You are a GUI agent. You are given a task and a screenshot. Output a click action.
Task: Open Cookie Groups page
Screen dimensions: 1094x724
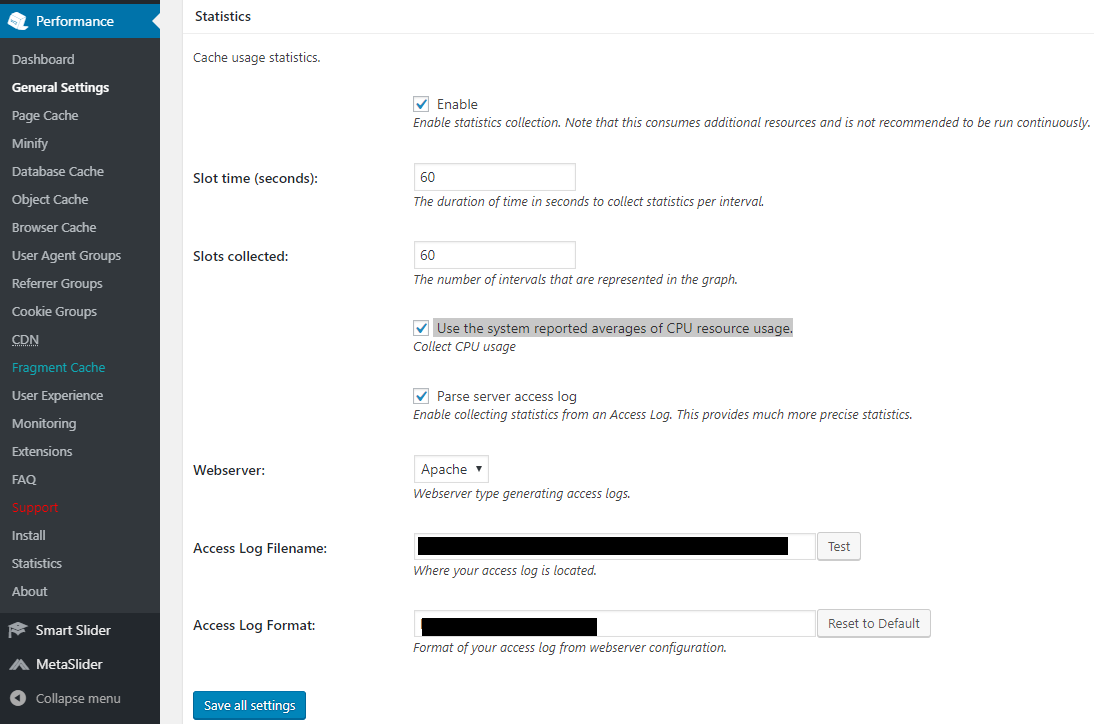(54, 311)
